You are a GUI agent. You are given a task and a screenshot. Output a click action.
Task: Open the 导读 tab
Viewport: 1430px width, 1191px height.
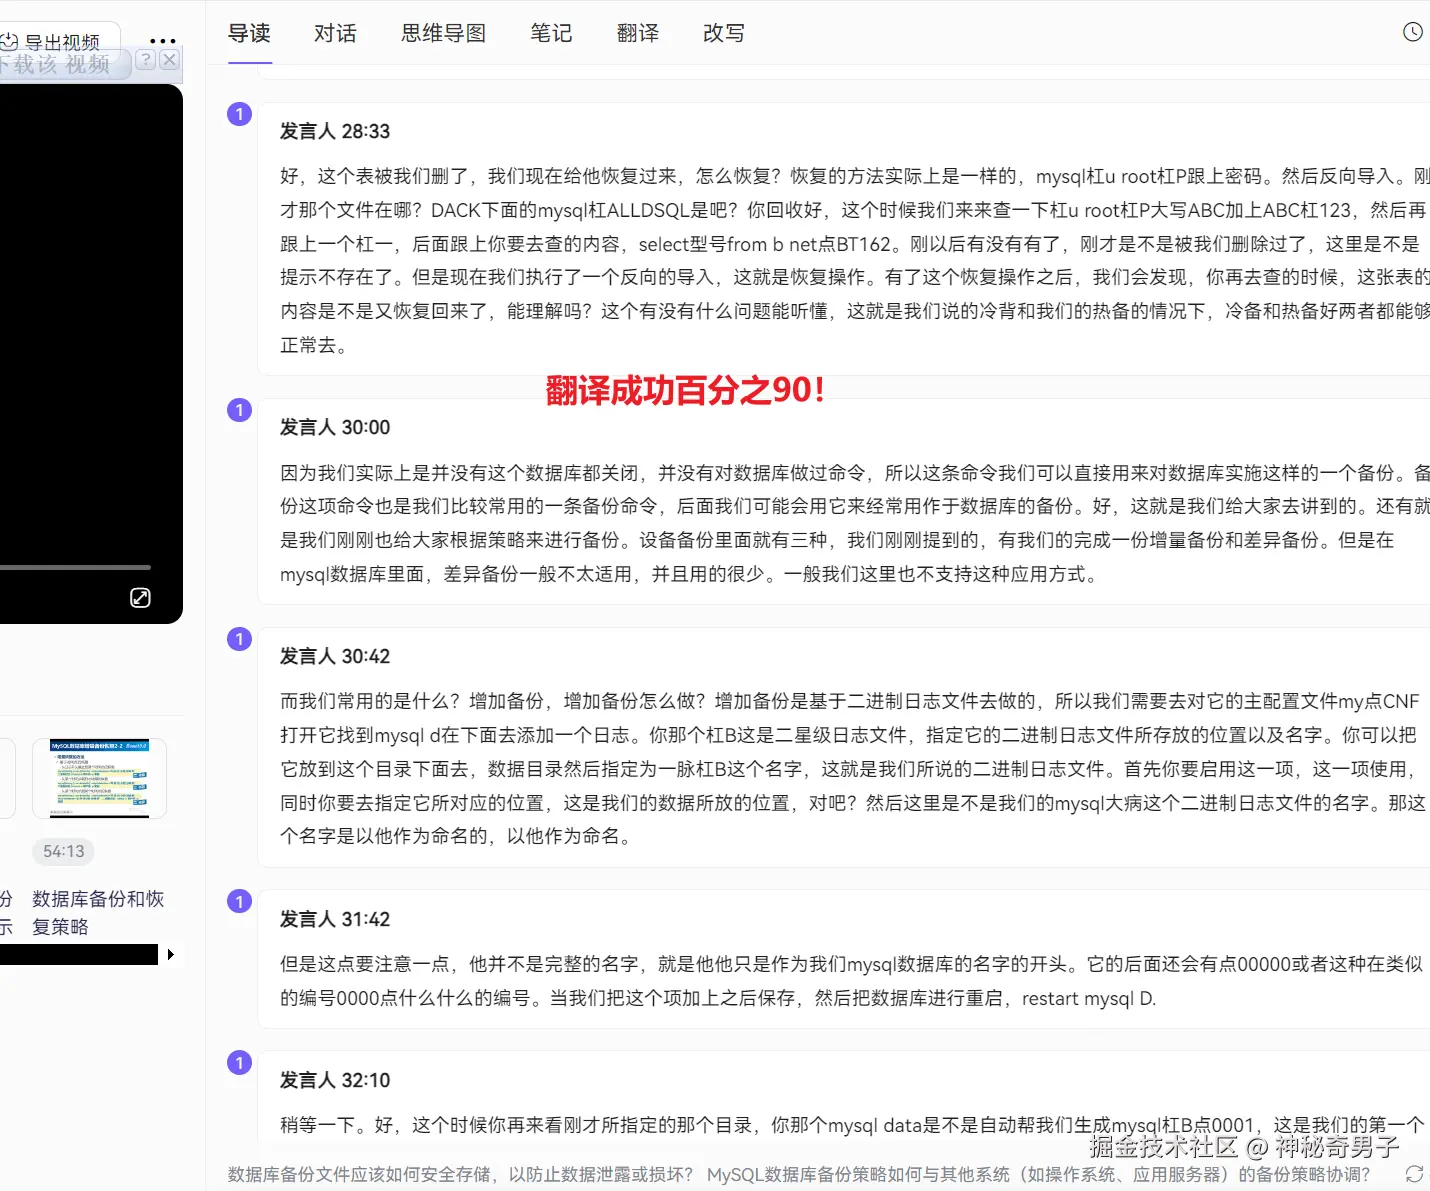tap(249, 33)
